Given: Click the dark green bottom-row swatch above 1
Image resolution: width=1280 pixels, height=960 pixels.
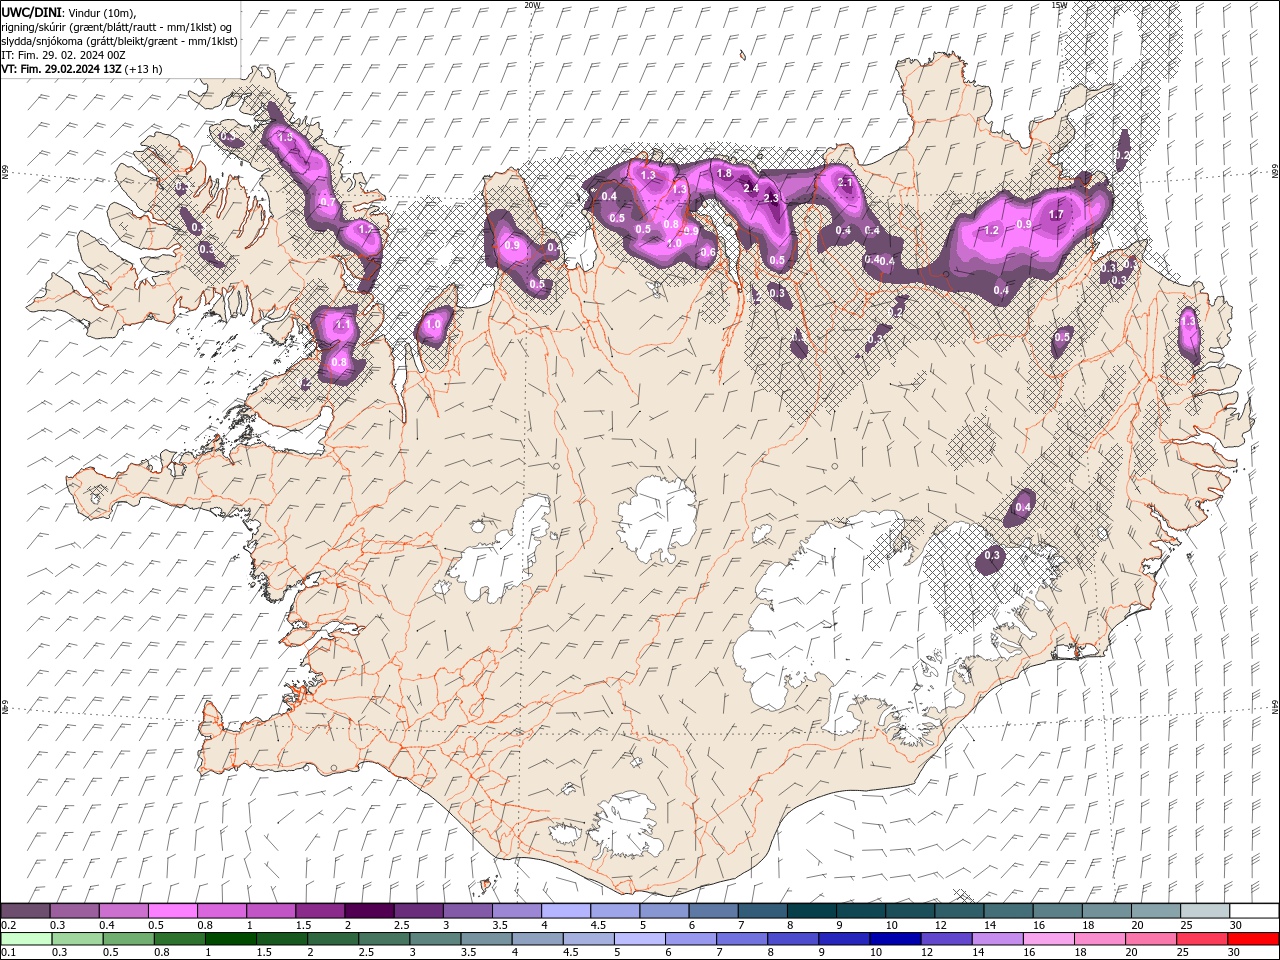Looking at the screenshot, I should tap(230, 939).
